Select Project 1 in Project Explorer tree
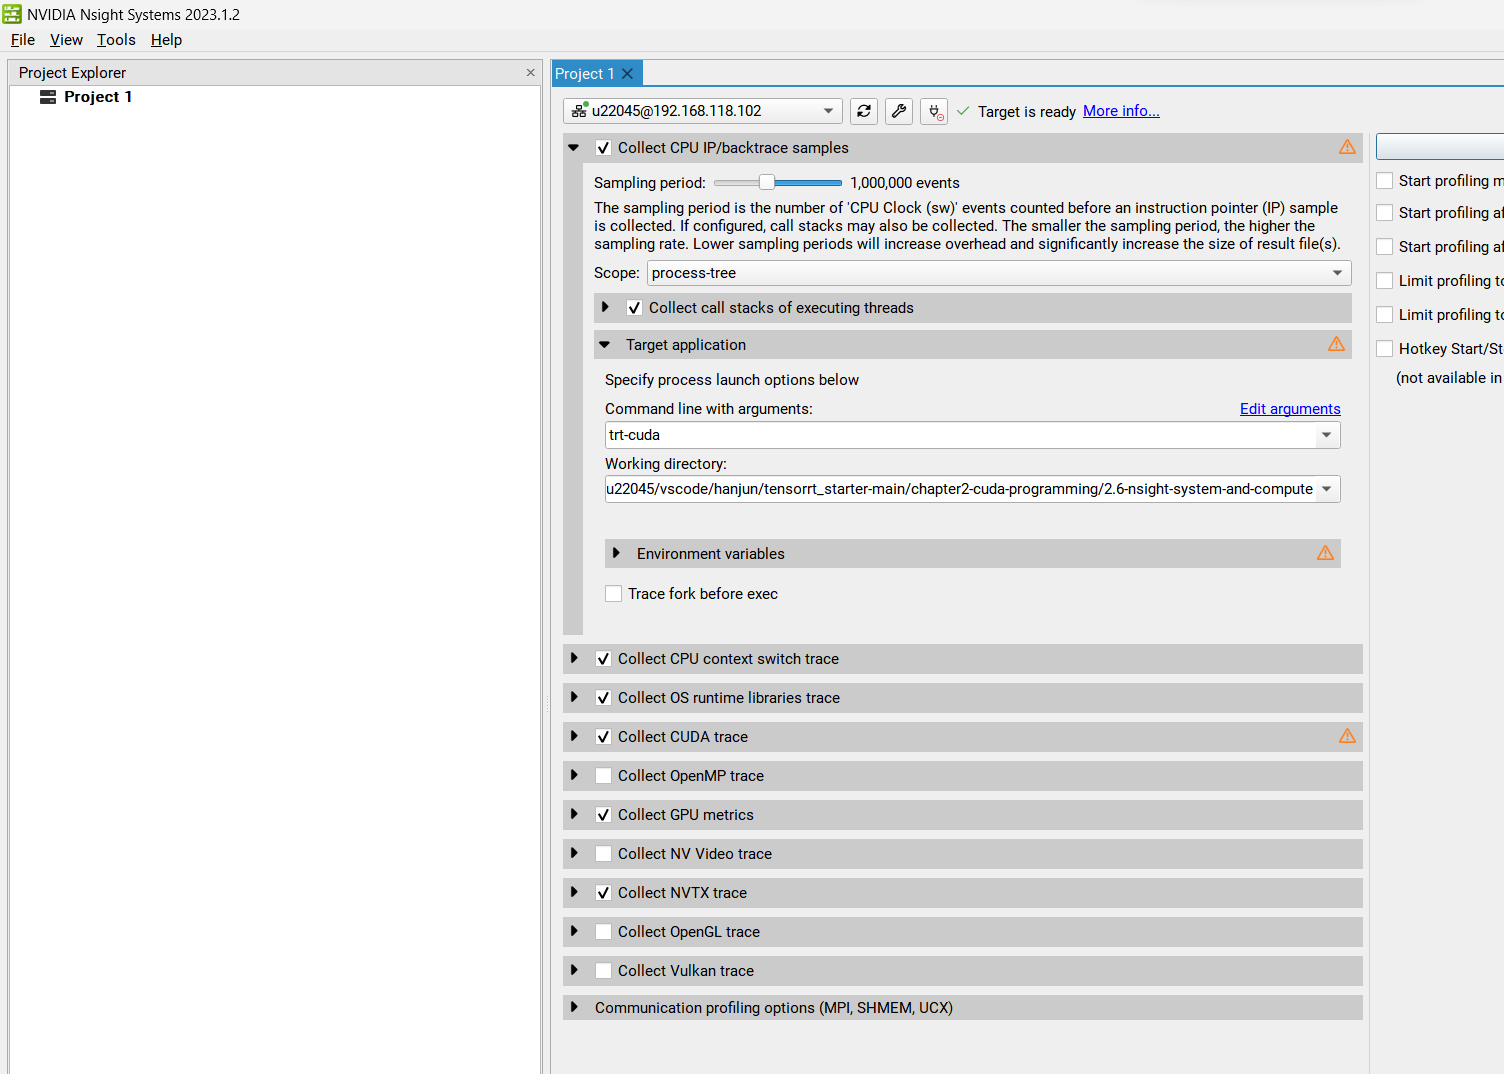This screenshot has width=1504, height=1074. tap(98, 97)
